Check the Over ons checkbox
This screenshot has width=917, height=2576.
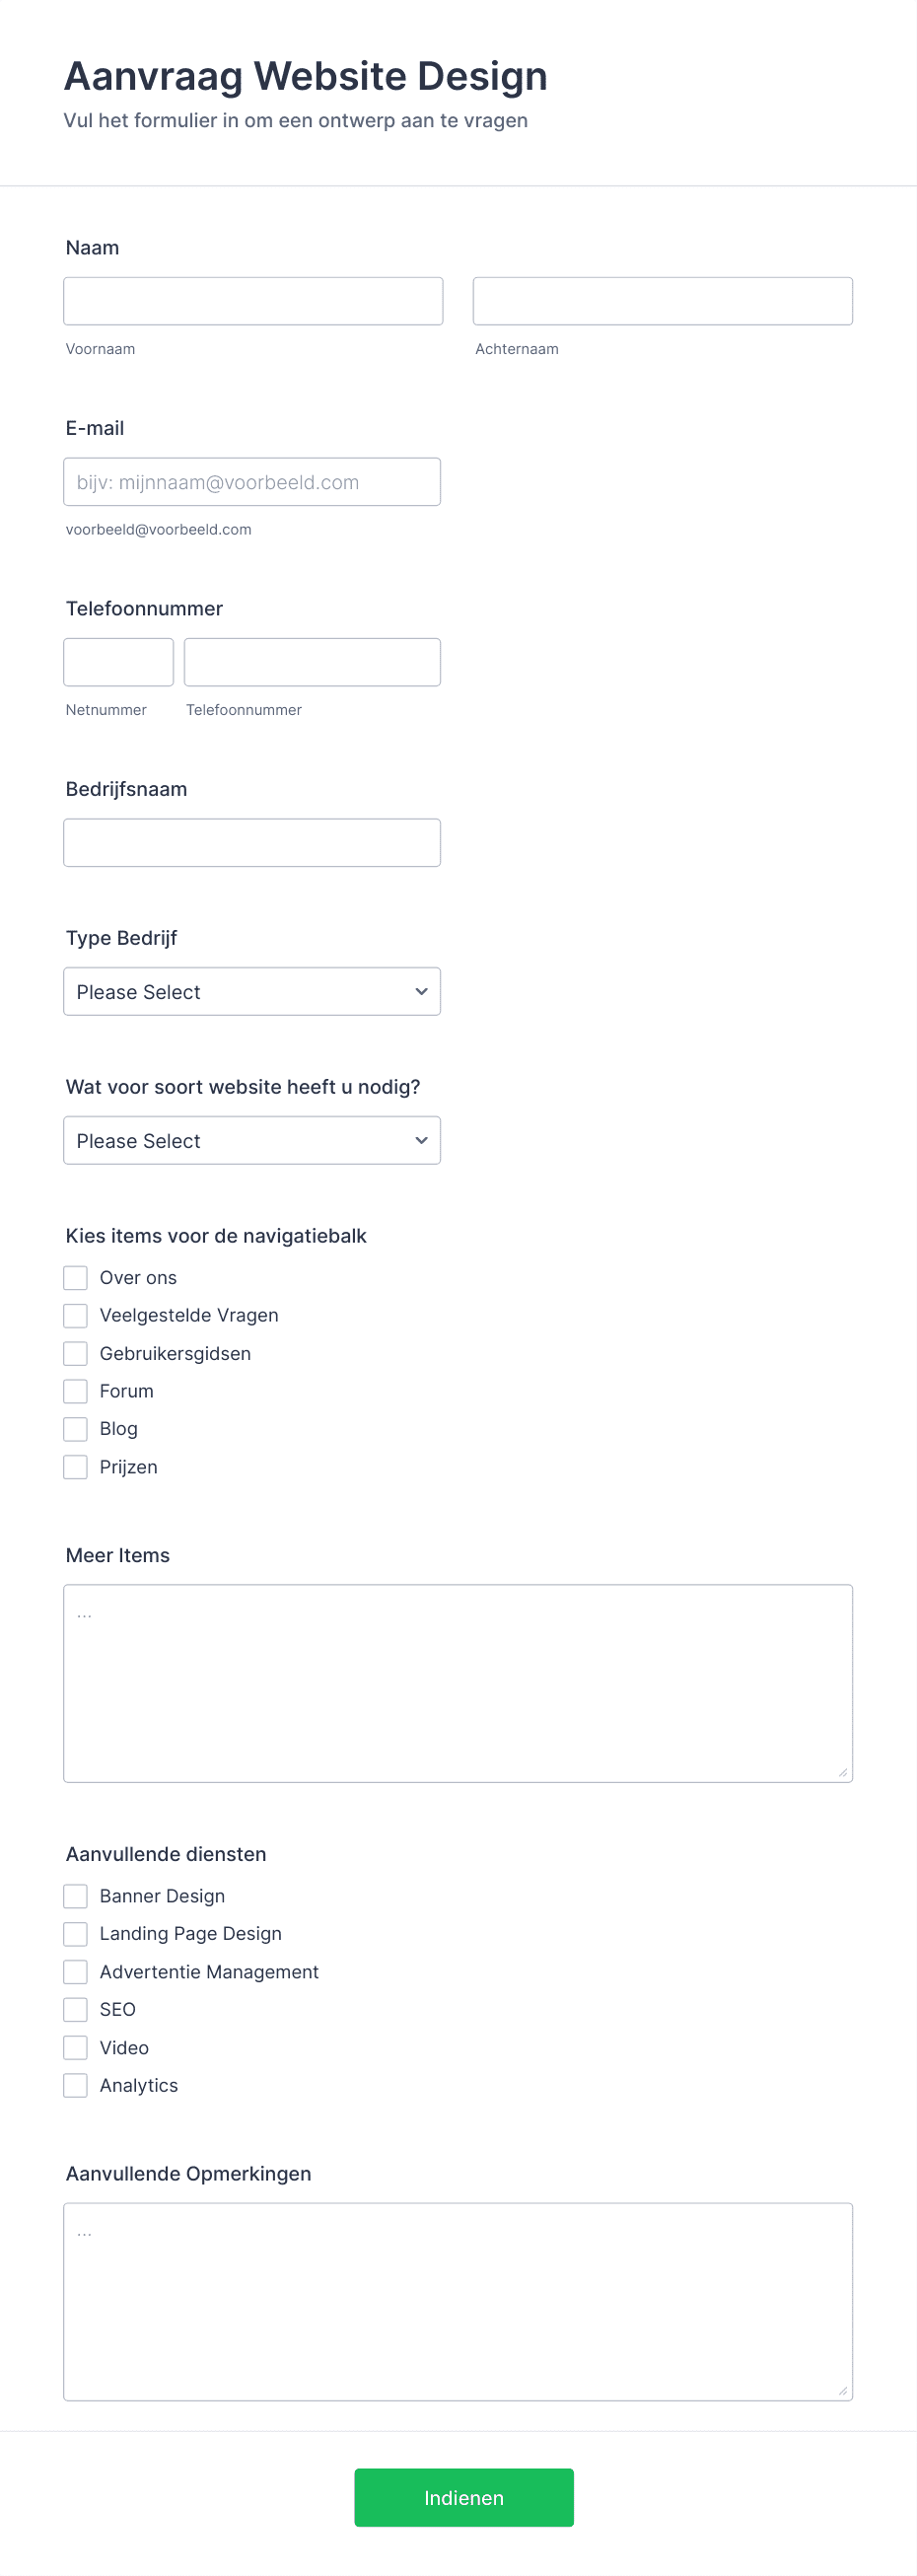coord(76,1278)
